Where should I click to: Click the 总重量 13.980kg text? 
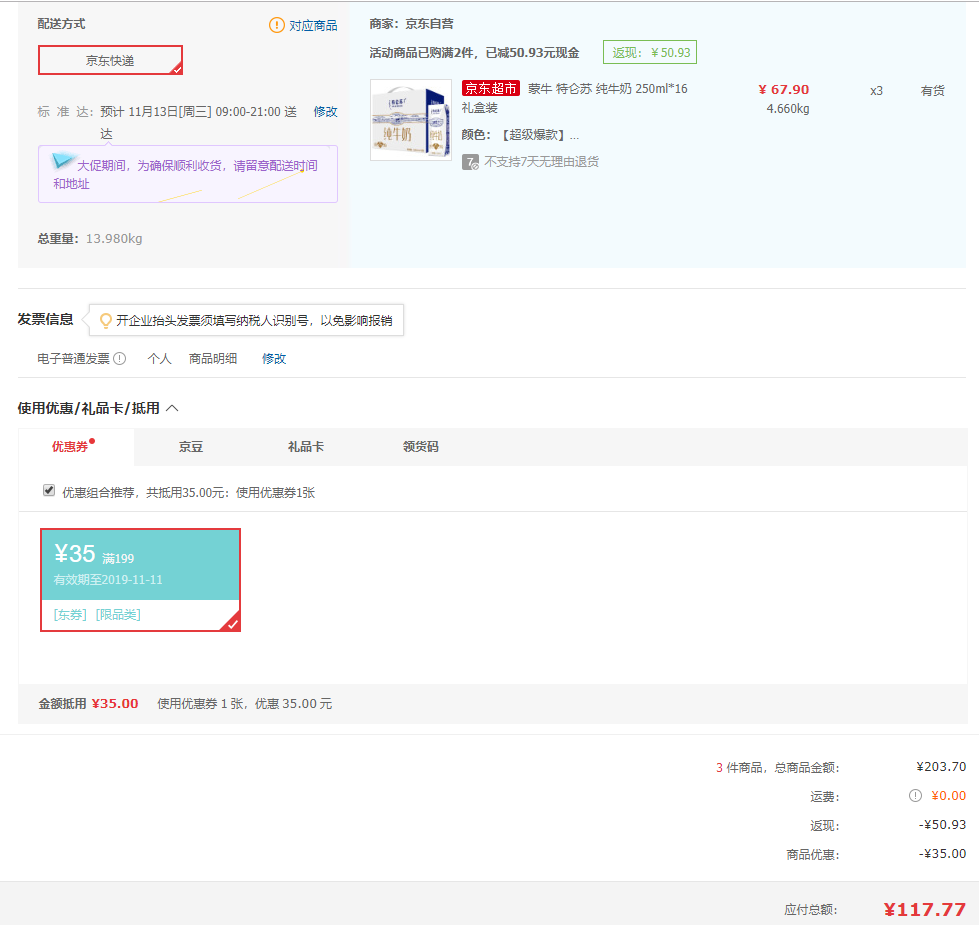pyautogui.click(x=90, y=238)
